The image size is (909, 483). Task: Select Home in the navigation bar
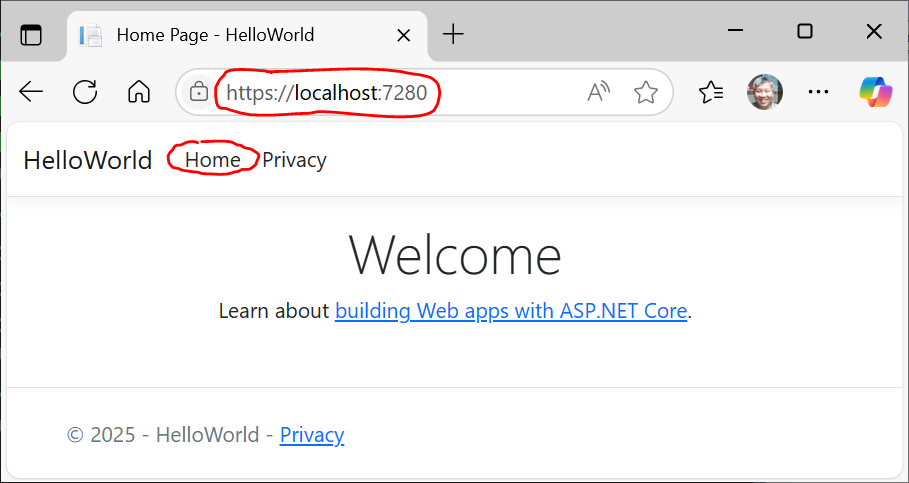212,160
